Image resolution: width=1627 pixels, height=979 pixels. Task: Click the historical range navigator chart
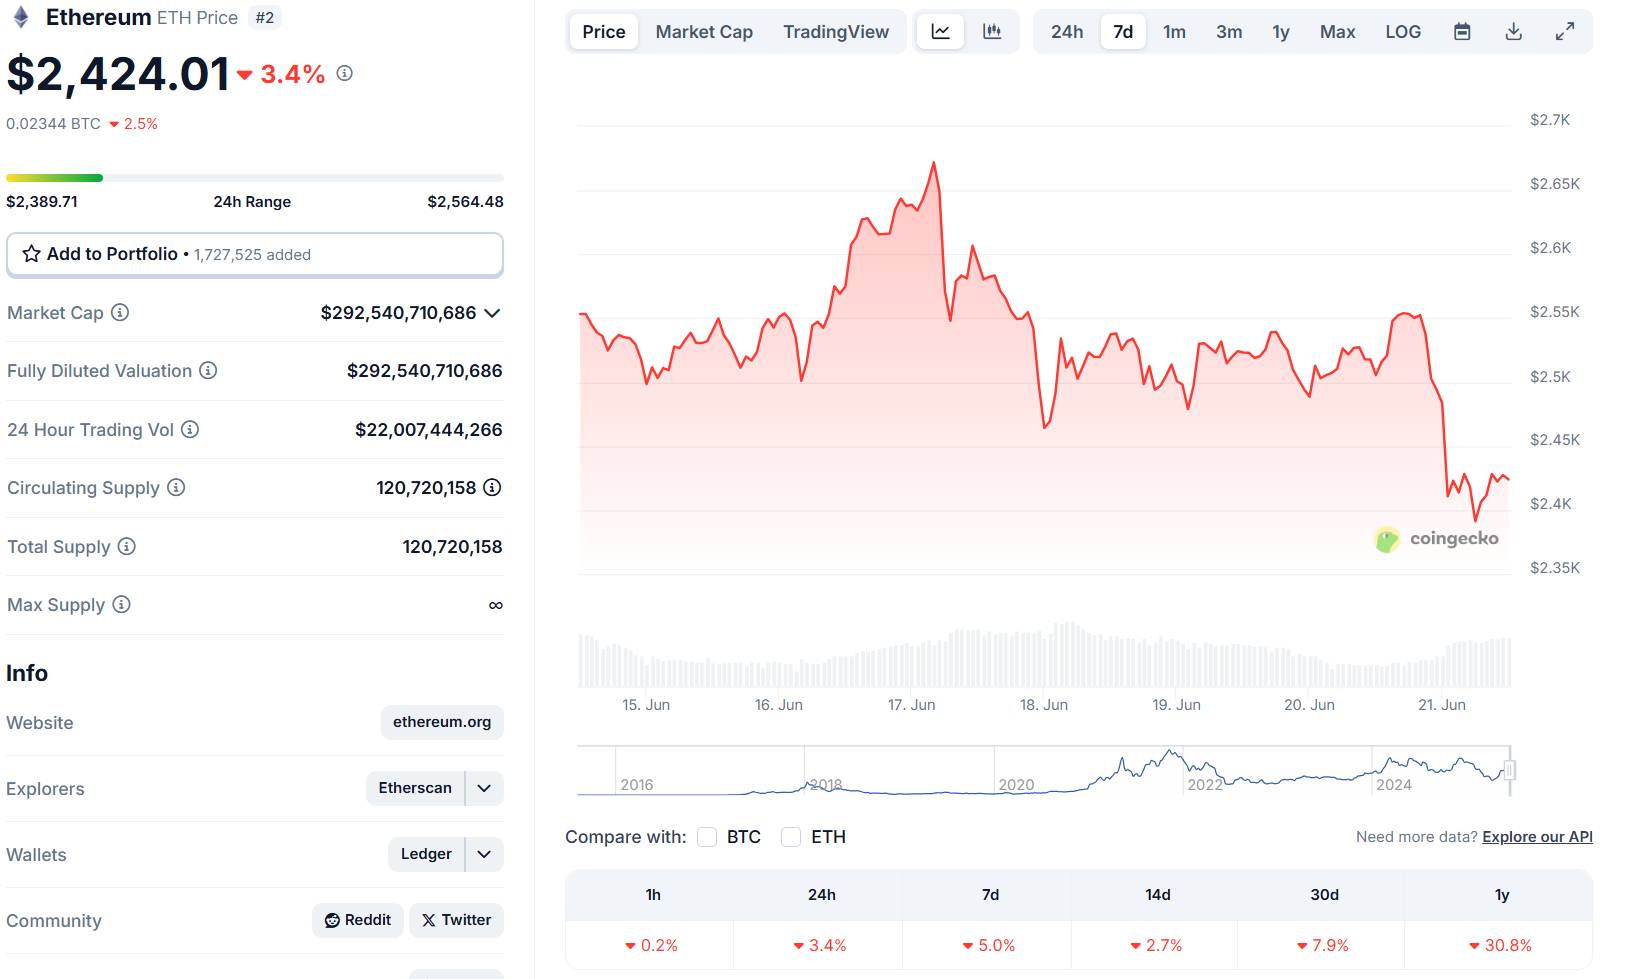click(x=1043, y=770)
